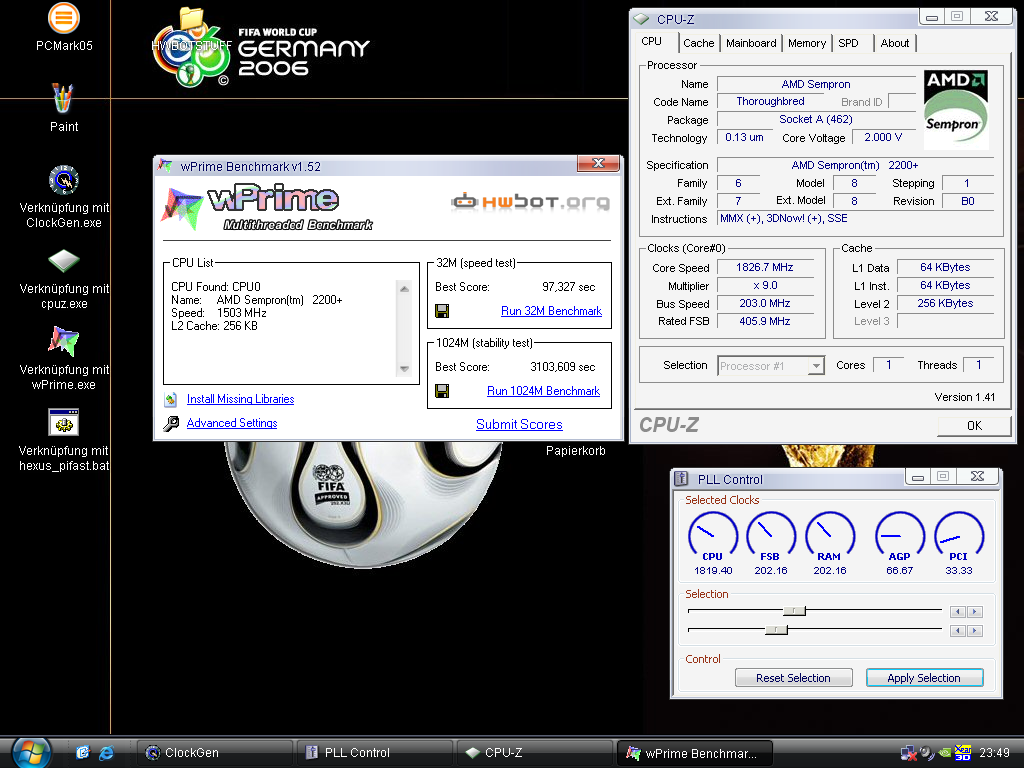Image resolution: width=1024 pixels, height=768 pixels.
Task: Click the NVIDIA tray icon
Action: [944, 753]
